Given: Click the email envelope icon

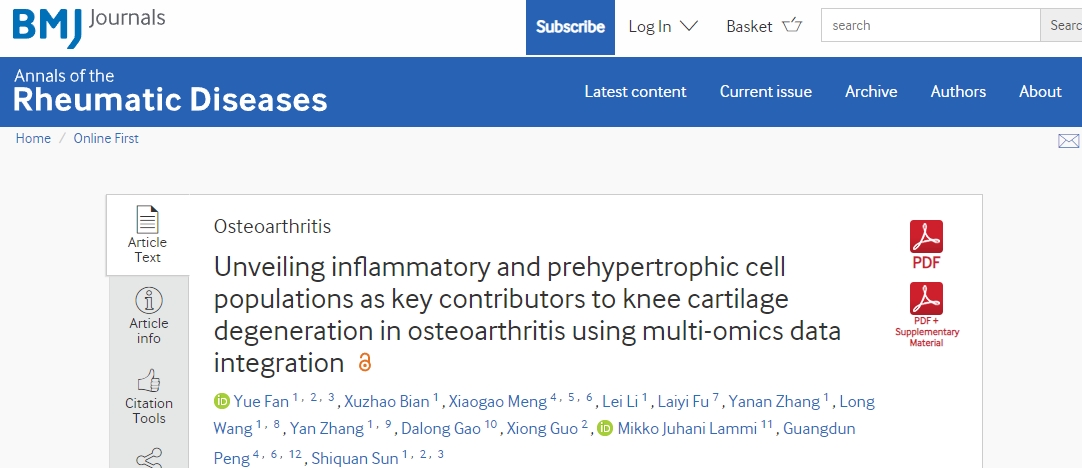Looking at the screenshot, I should coord(1068,141).
